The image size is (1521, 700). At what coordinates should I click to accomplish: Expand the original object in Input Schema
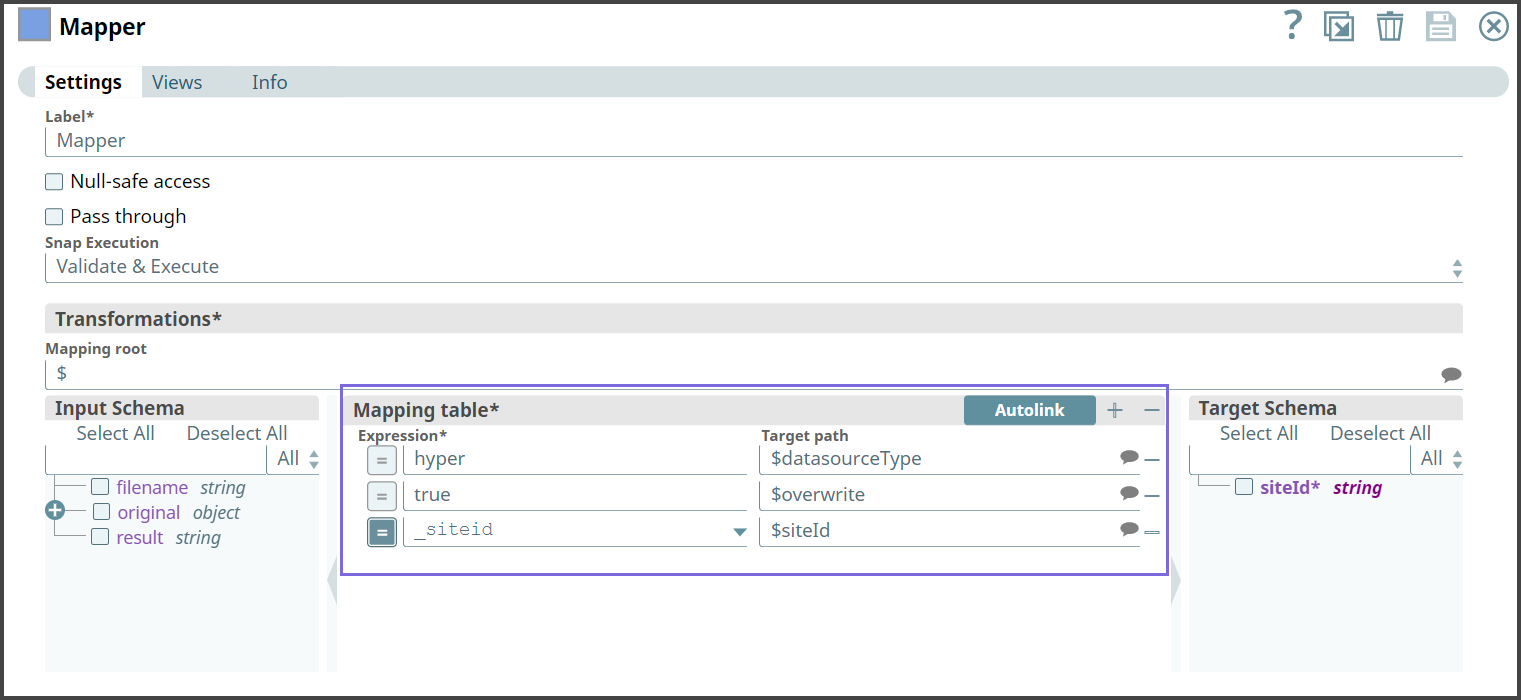click(55, 511)
